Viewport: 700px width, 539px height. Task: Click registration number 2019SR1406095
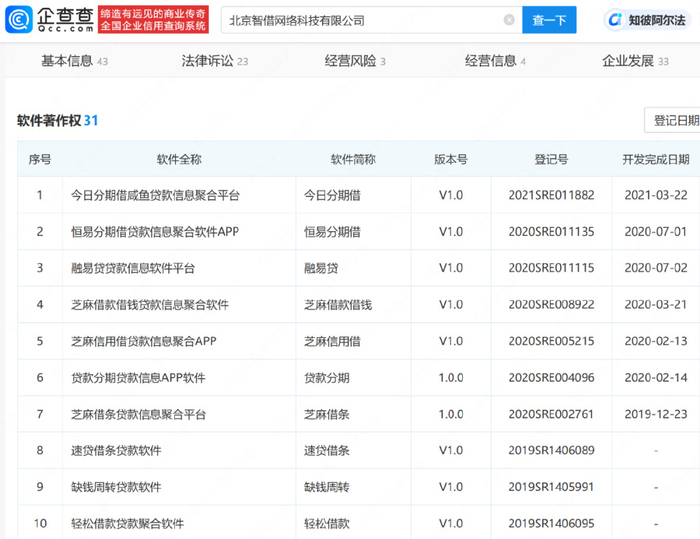[x=551, y=523]
